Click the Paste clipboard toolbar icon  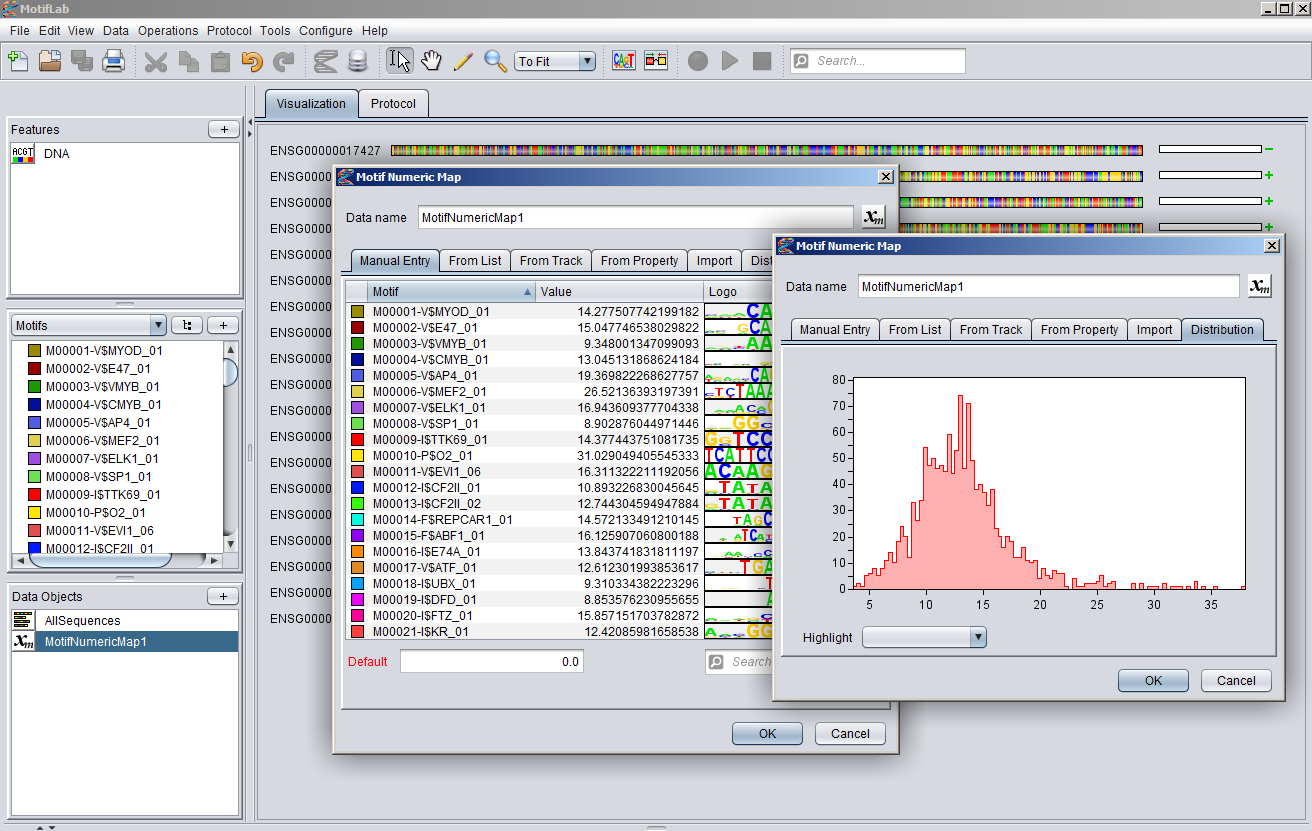click(x=220, y=61)
